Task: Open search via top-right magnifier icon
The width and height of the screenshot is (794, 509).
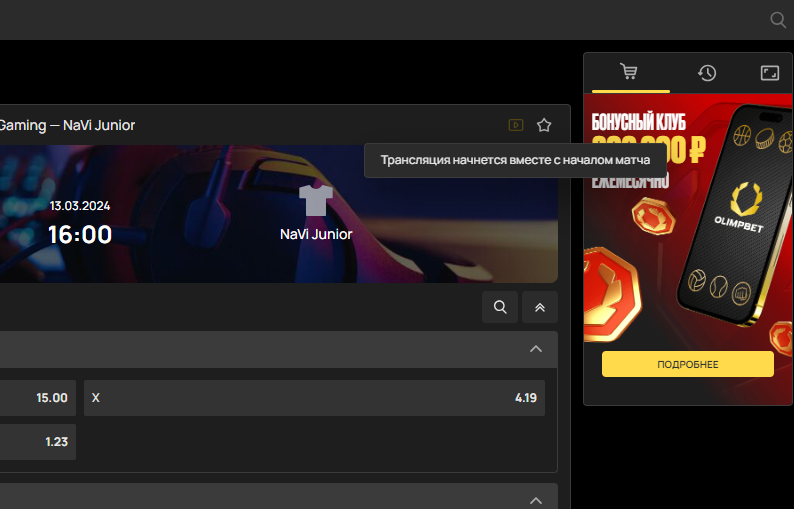Action: (x=778, y=20)
